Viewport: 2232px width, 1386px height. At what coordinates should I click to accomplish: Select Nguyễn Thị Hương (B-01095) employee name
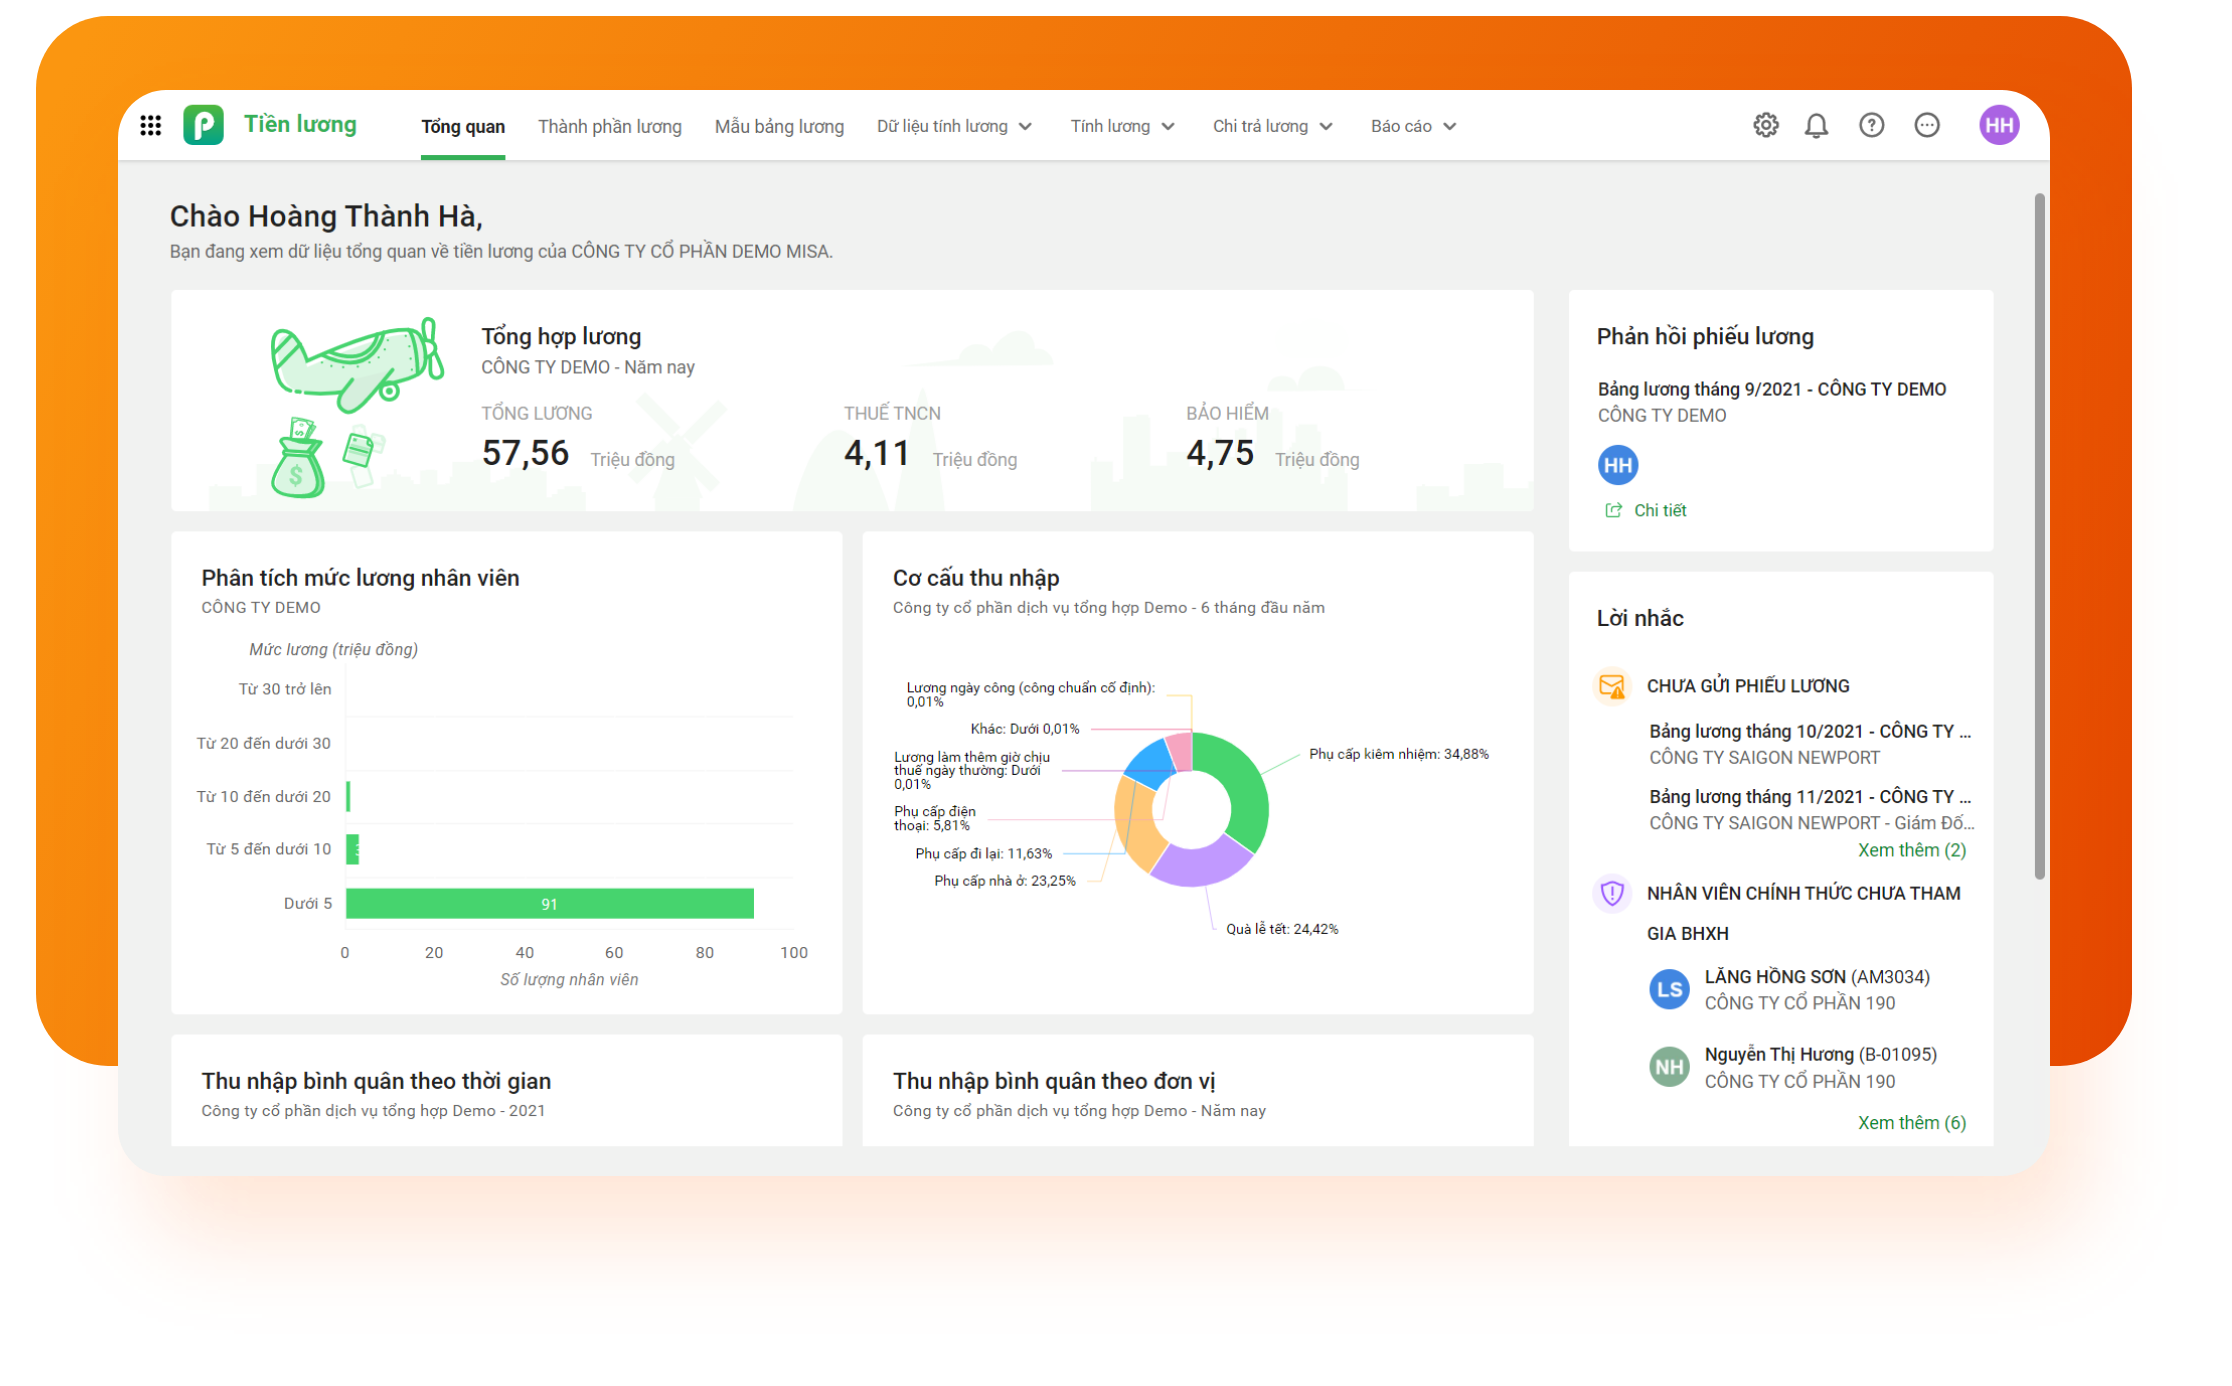click(x=1820, y=1054)
